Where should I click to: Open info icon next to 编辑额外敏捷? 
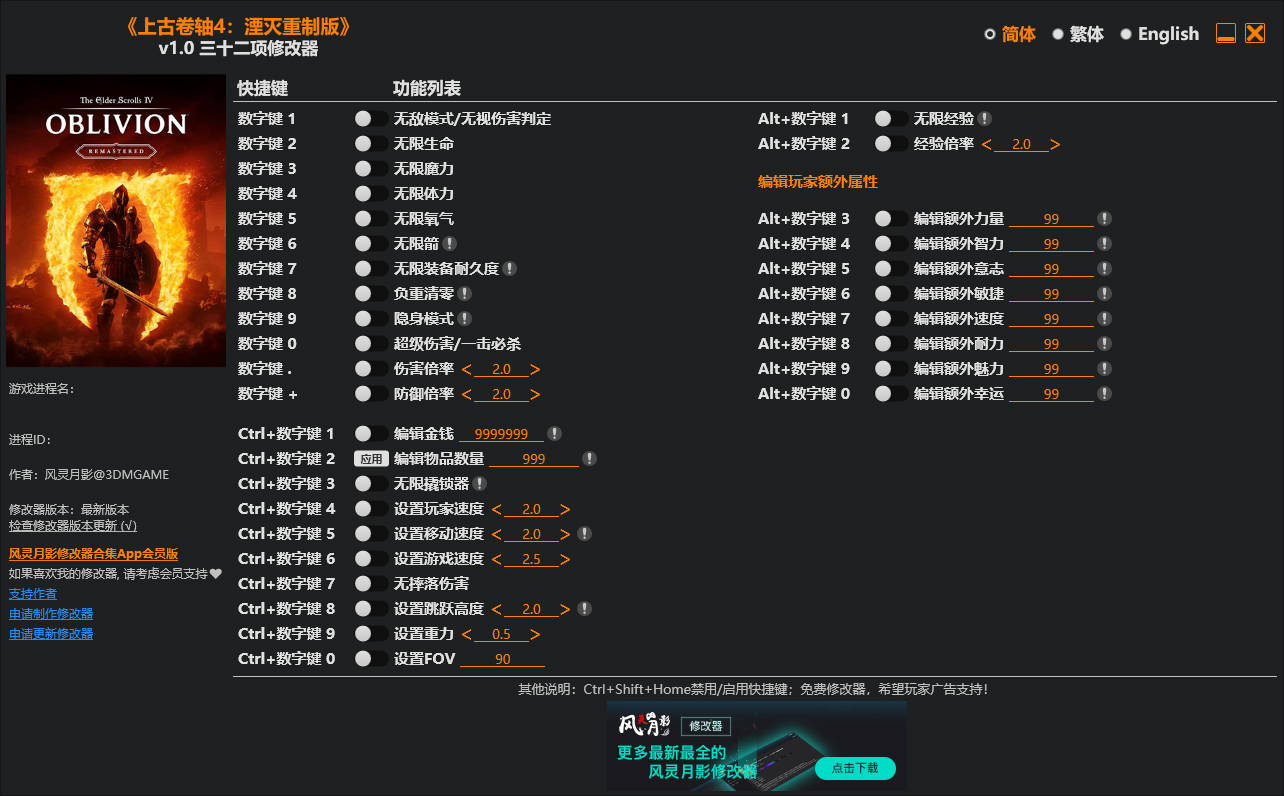click(x=1104, y=293)
